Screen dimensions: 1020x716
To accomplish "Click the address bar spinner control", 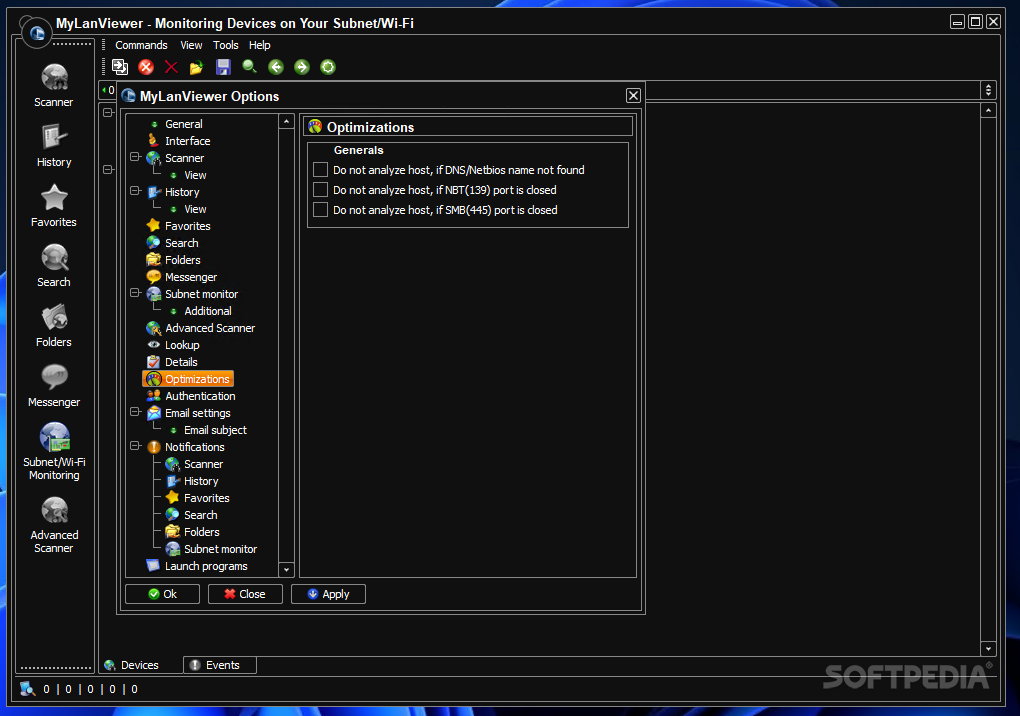I will [x=988, y=90].
